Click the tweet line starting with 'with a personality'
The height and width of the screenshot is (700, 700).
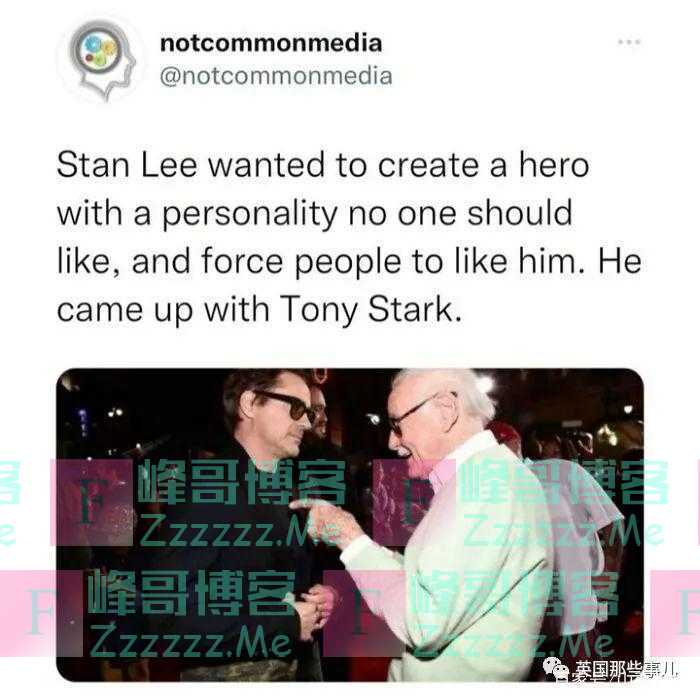pyautogui.click(x=314, y=213)
